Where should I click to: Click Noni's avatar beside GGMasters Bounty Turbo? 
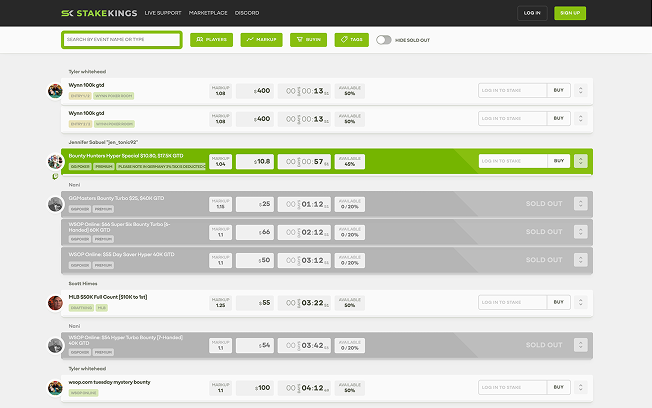(55, 204)
